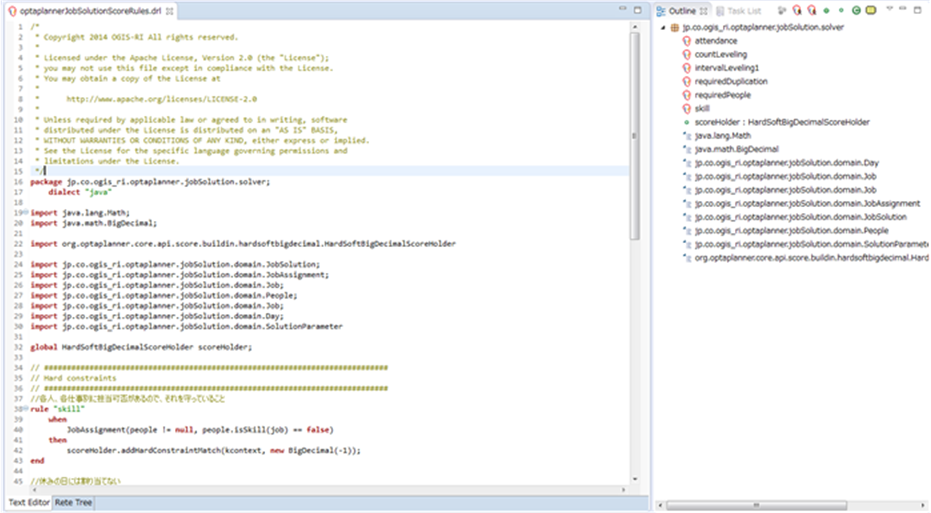Click the rule icon left of green dots
This screenshot has width=931, height=513.
pyautogui.click(x=812, y=11)
